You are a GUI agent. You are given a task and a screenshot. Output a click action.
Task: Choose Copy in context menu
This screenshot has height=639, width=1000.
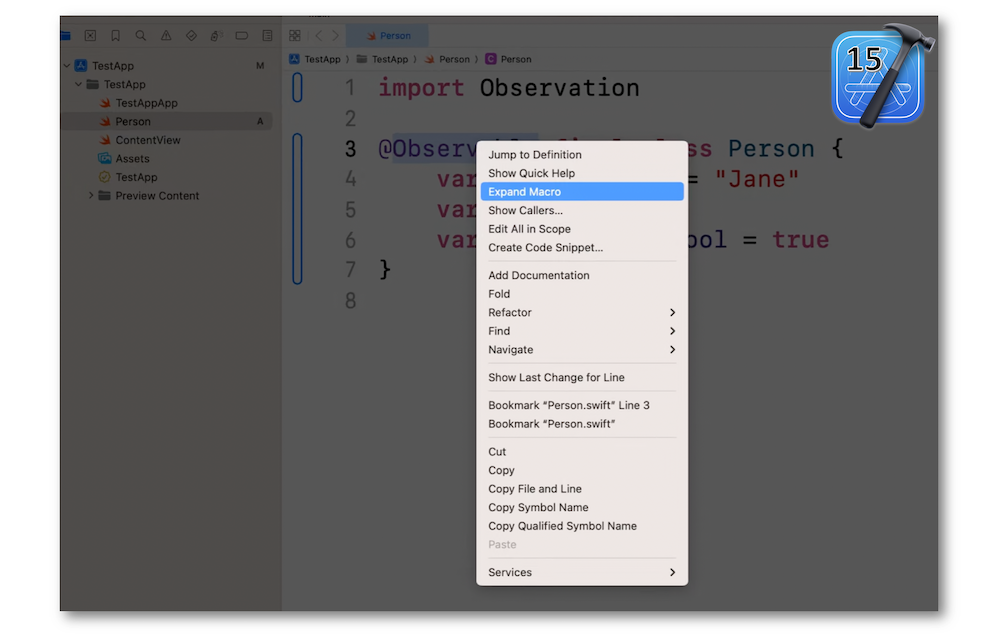(582, 470)
